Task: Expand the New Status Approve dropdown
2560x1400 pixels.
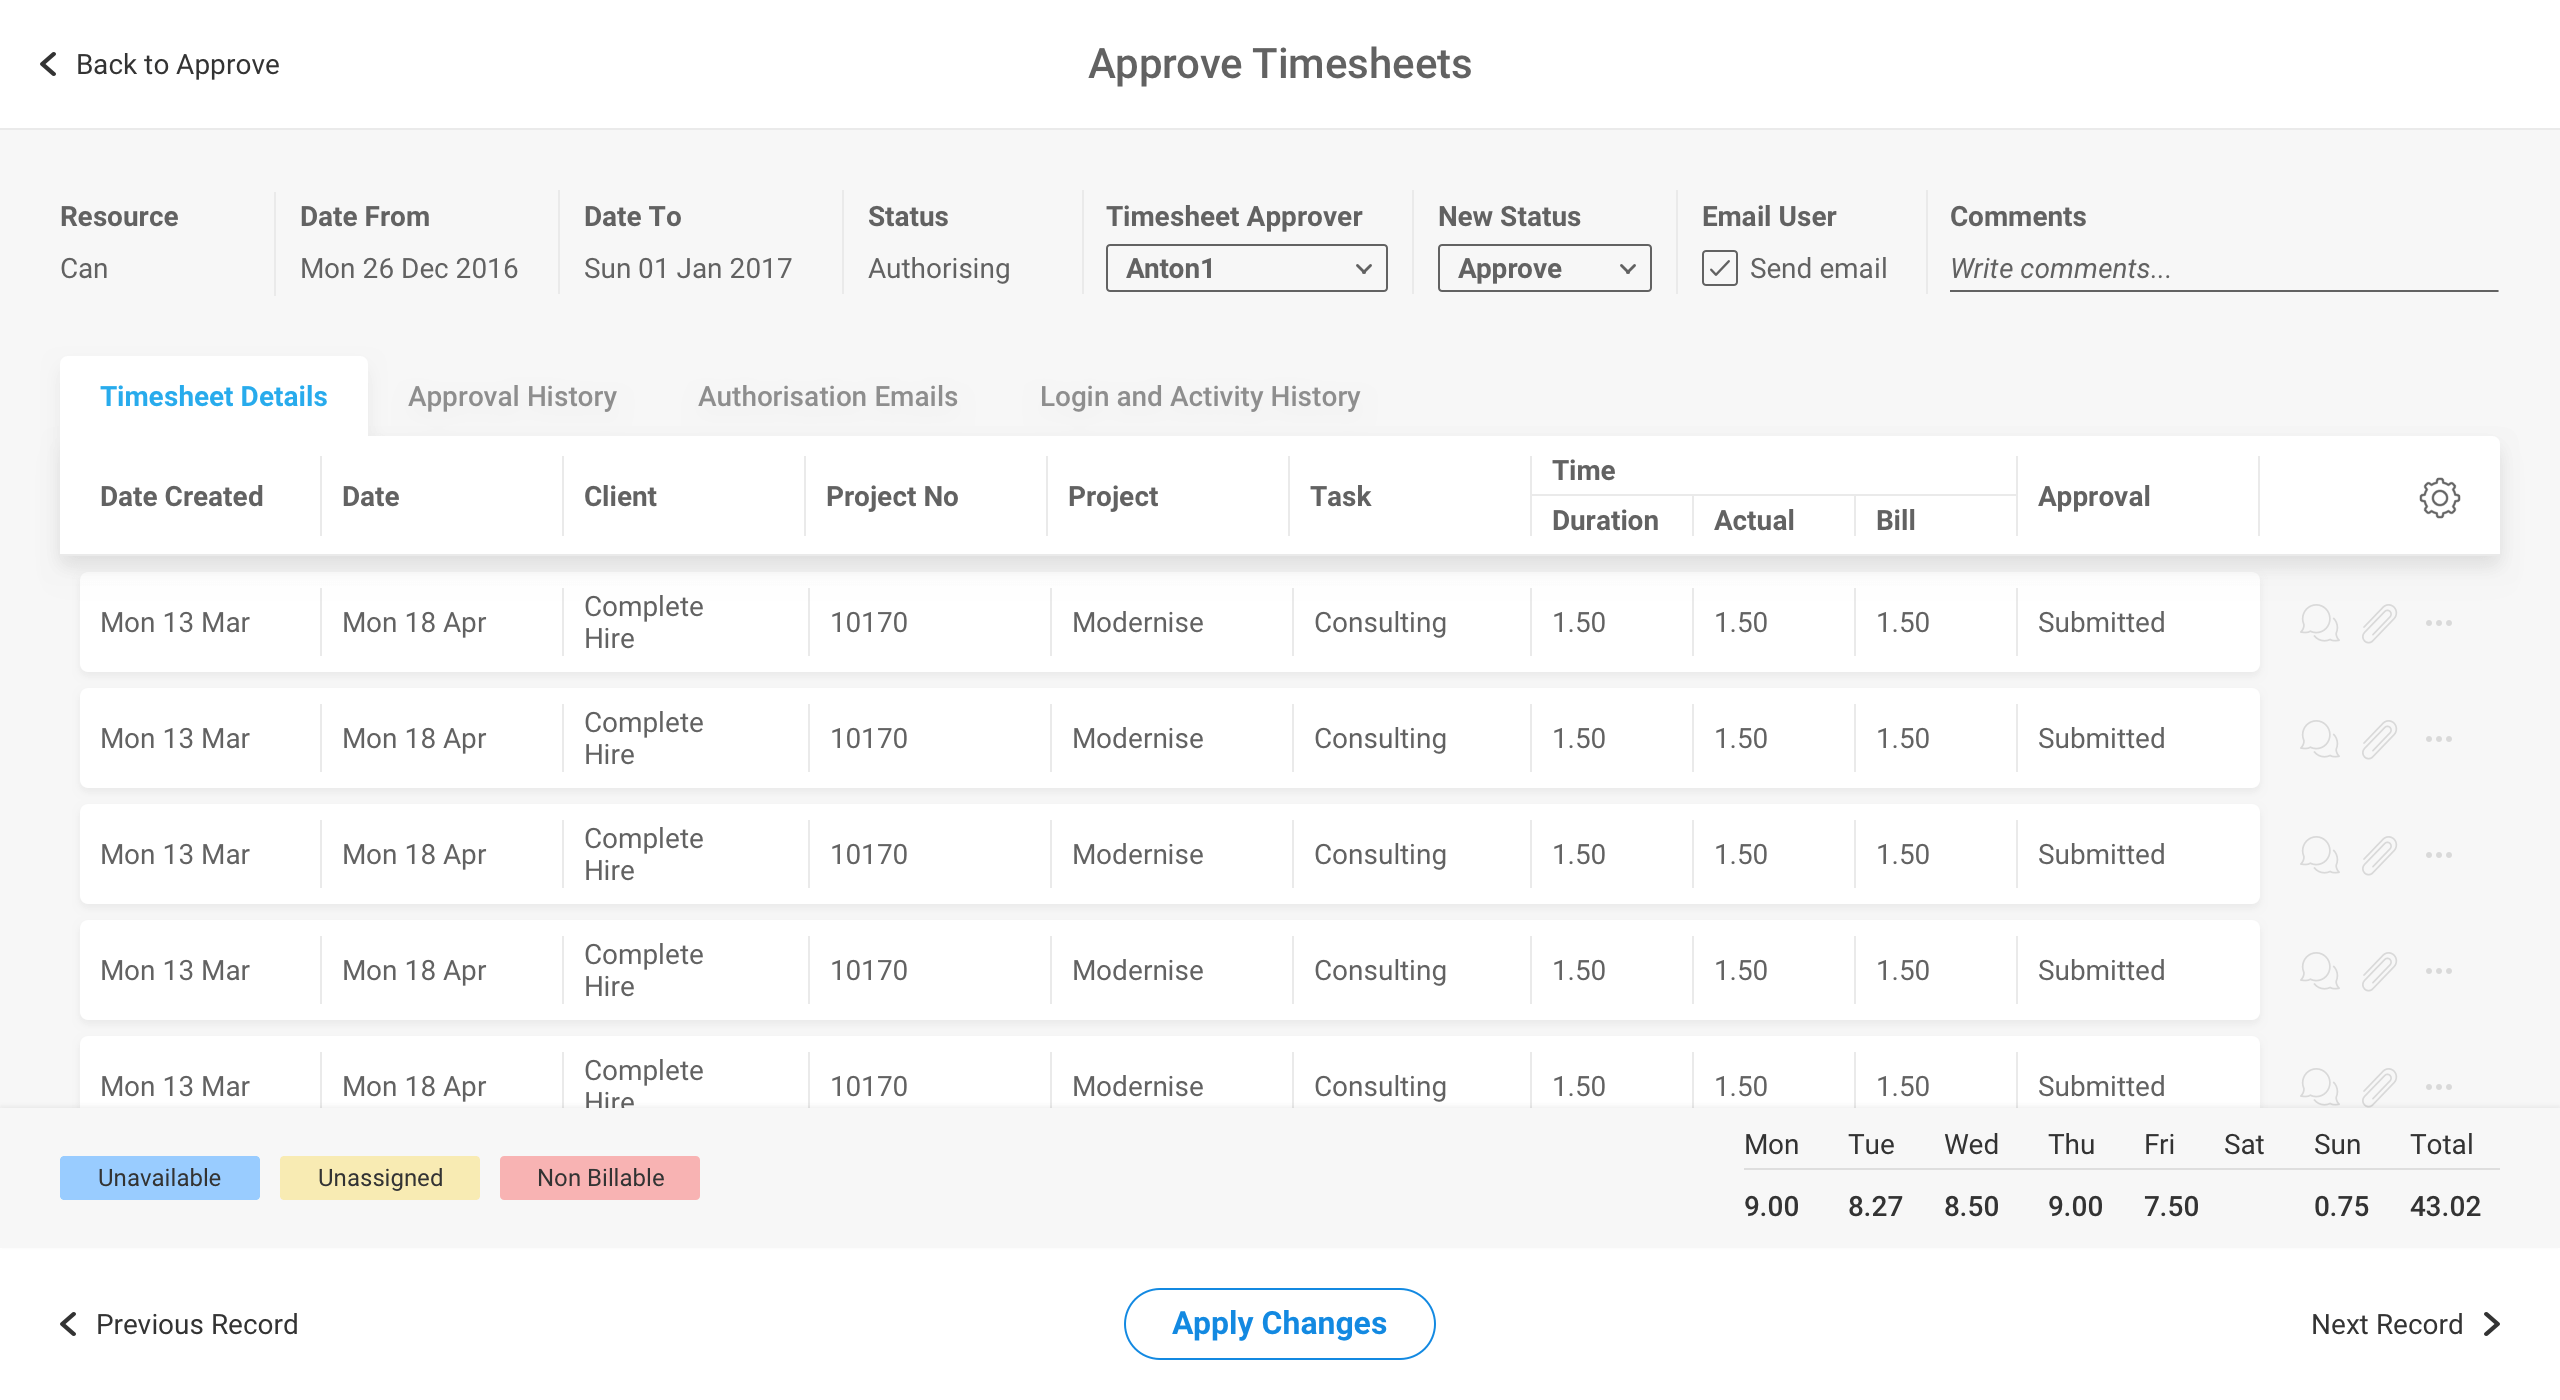Action: tap(1544, 268)
